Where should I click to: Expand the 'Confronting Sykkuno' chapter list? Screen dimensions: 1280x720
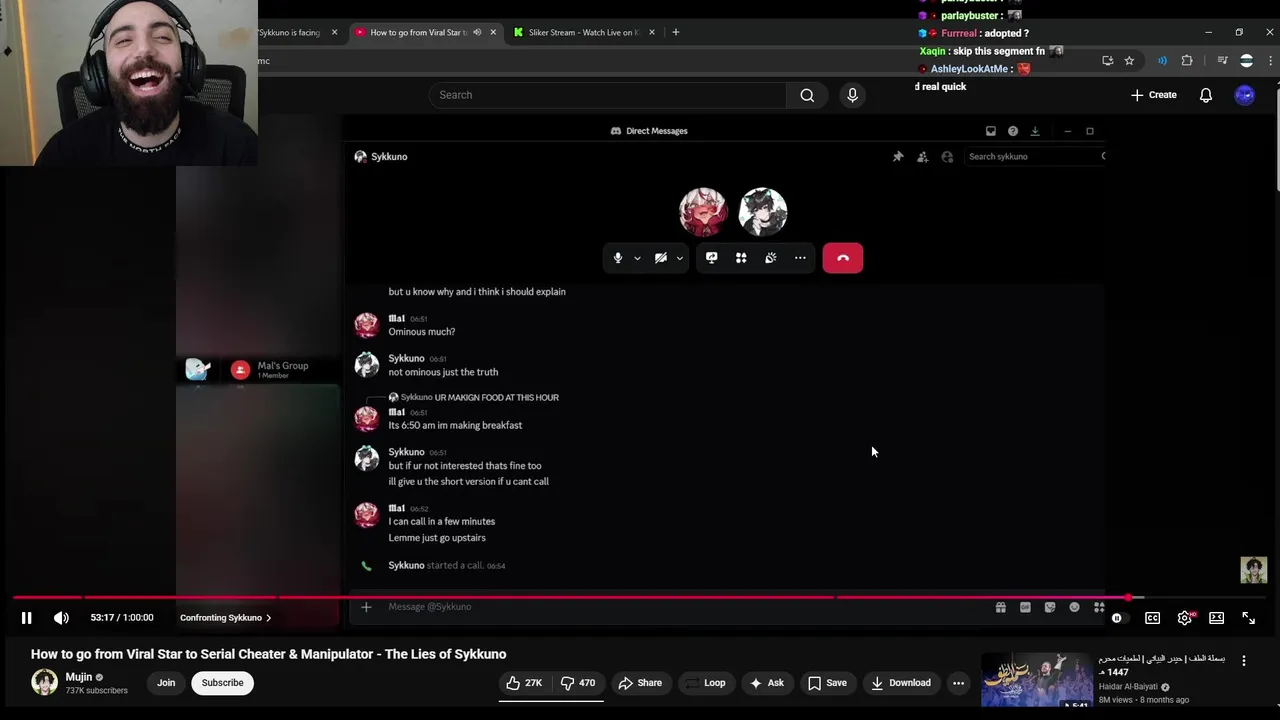point(226,618)
